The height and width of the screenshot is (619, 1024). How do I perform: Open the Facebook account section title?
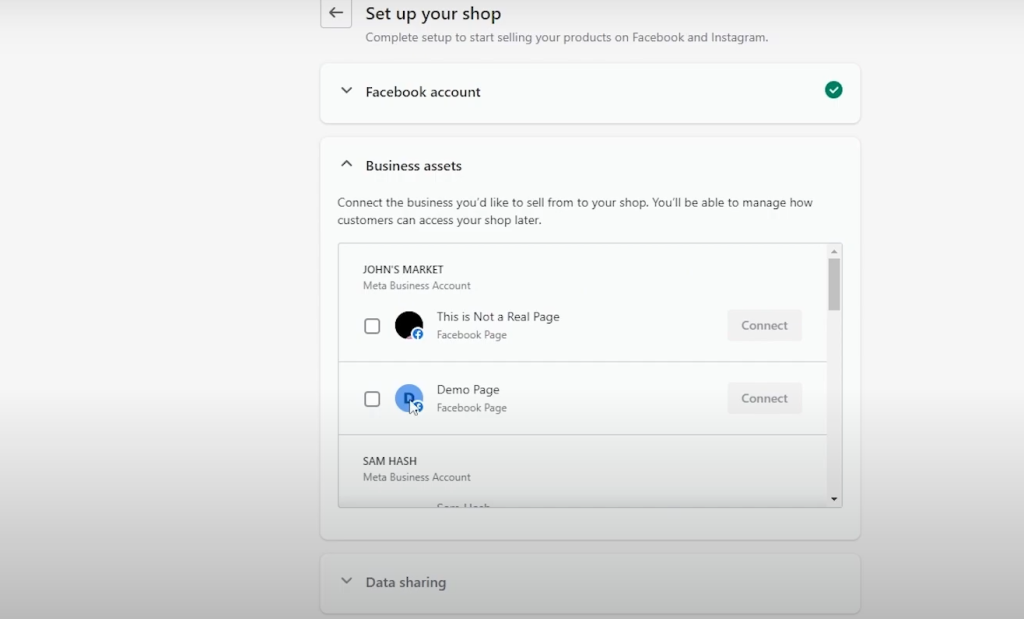click(x=423, y=92)
